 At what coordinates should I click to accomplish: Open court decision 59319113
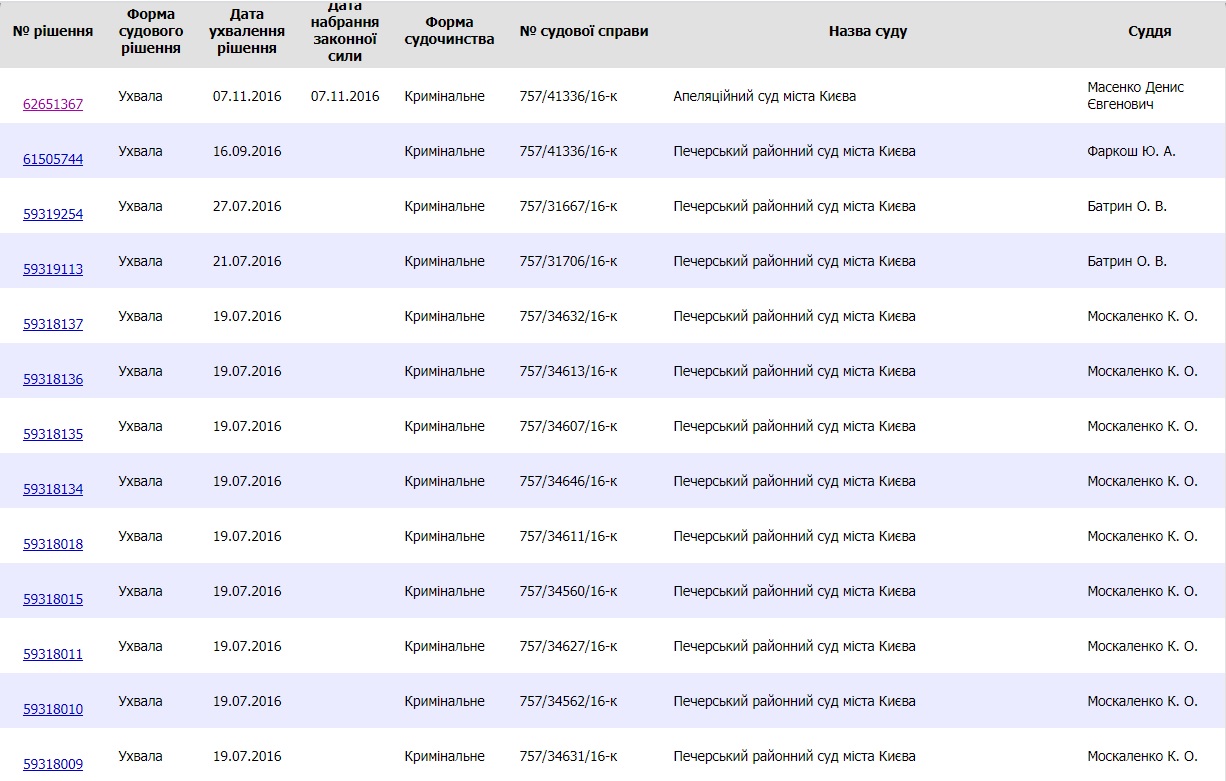tap(53, 269)
